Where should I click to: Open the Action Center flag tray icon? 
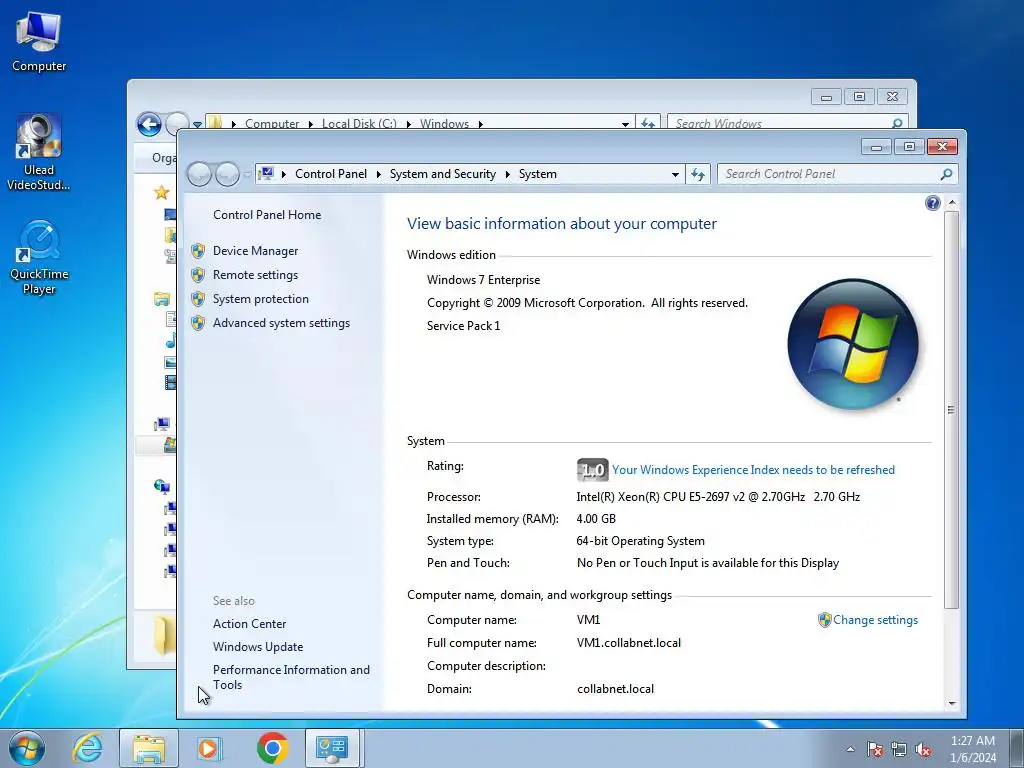click(875, 749)
